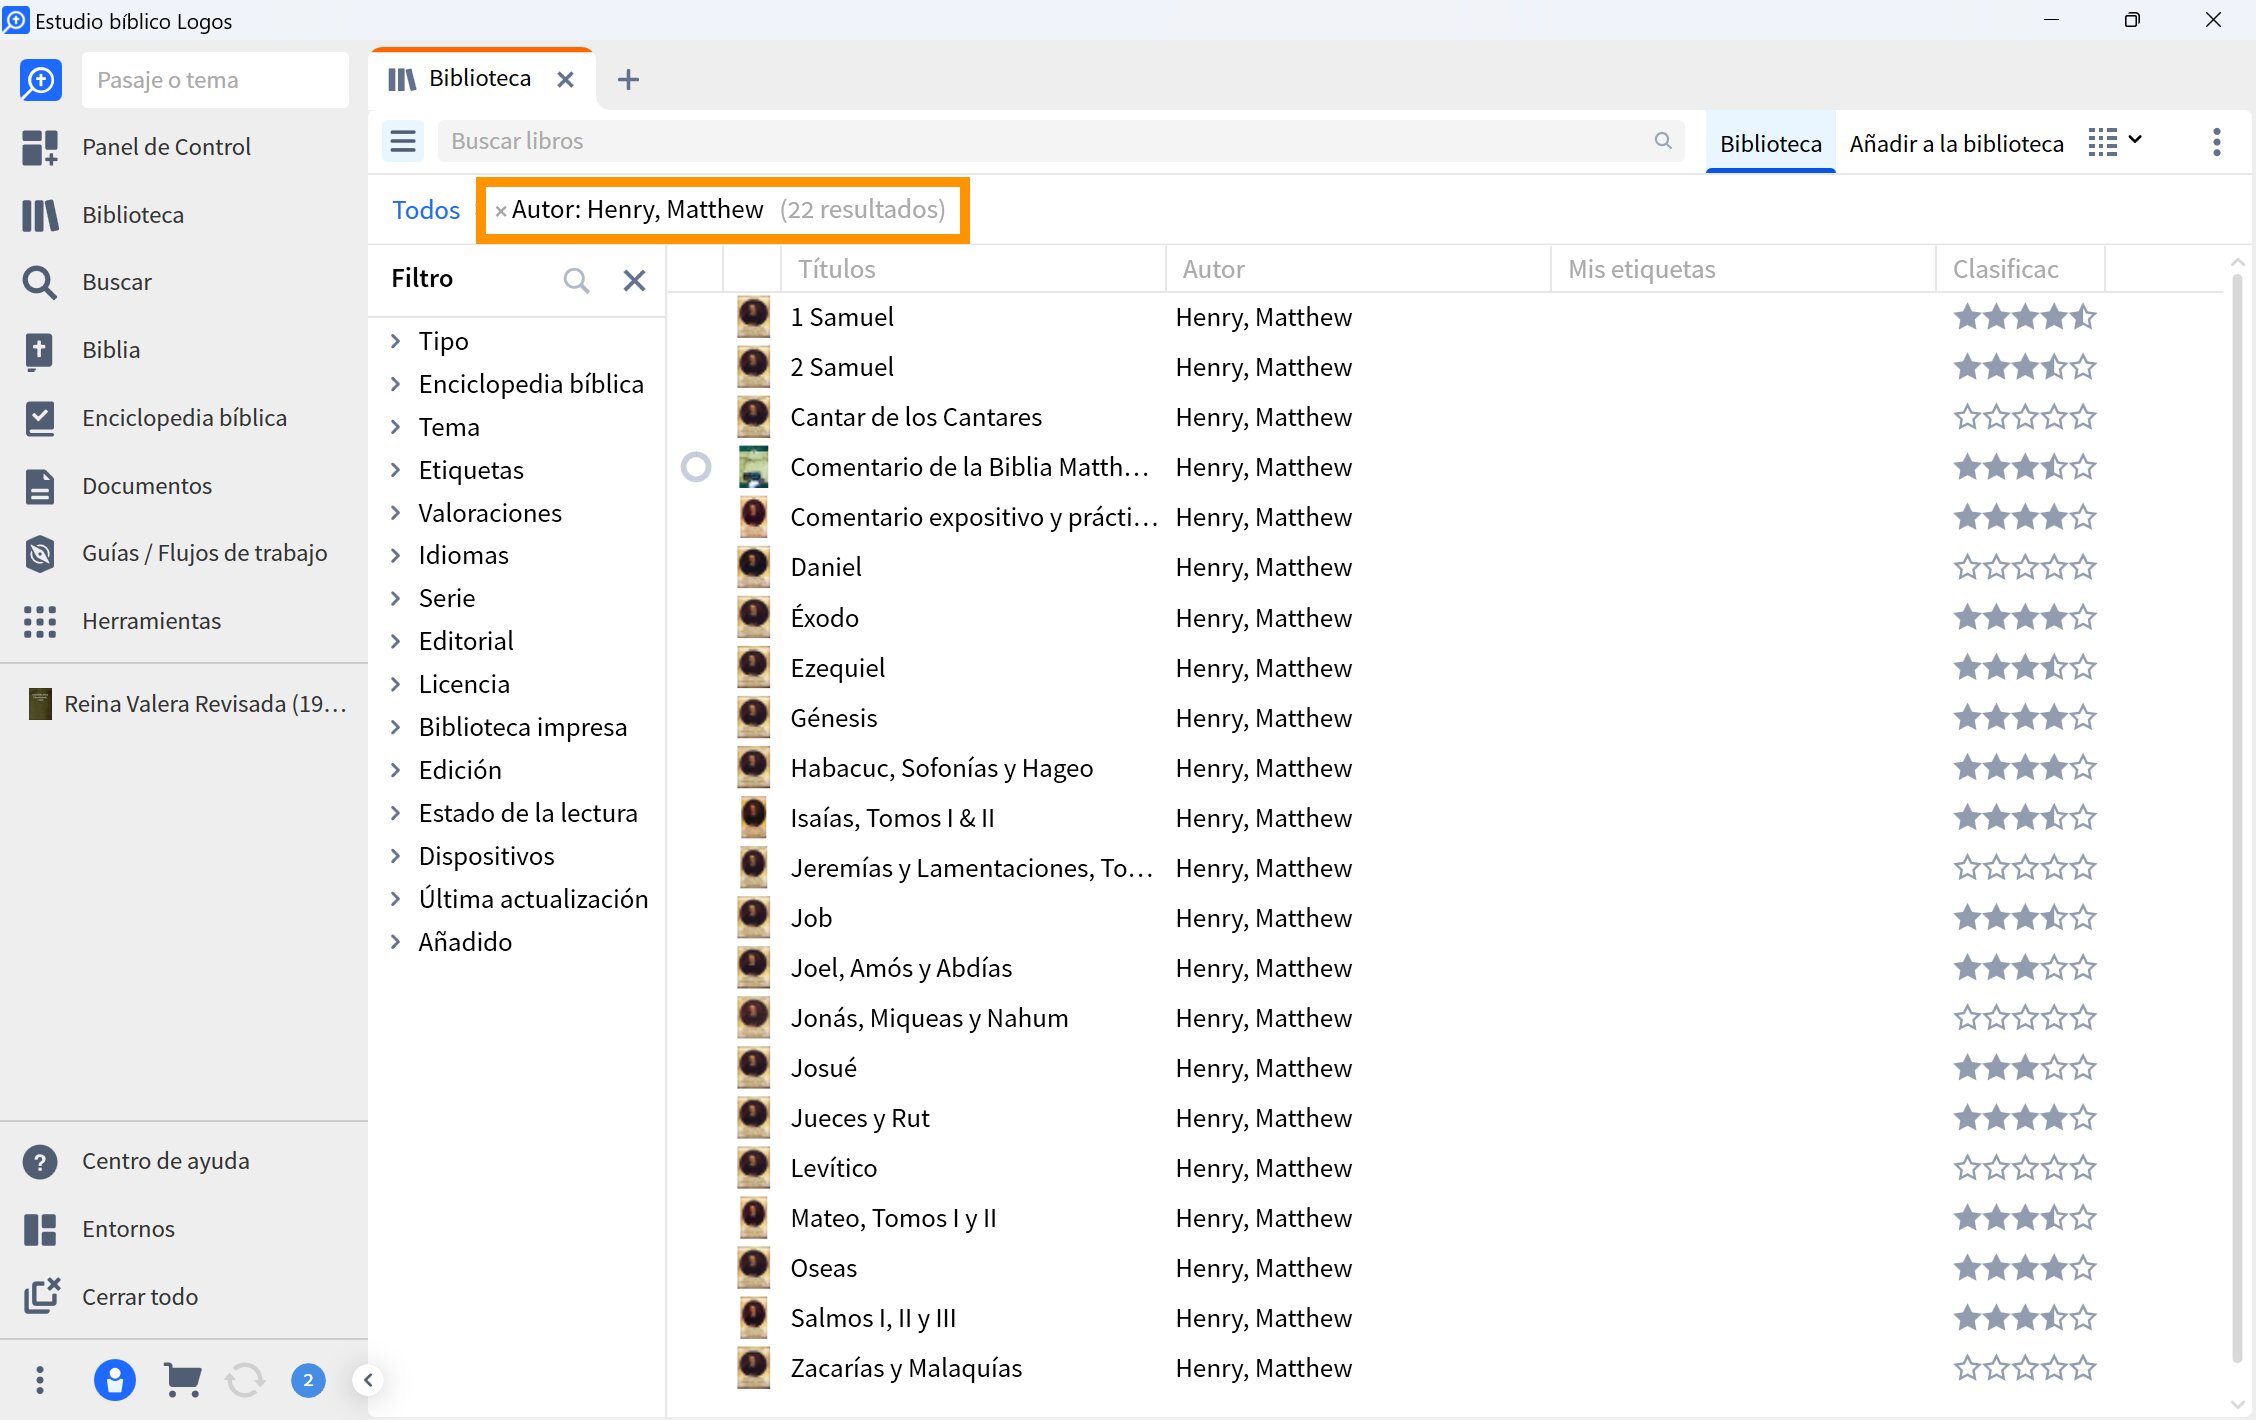The image size is (2256, 1420).
Task: Click the Todos link
Action: tap(425, 210)
